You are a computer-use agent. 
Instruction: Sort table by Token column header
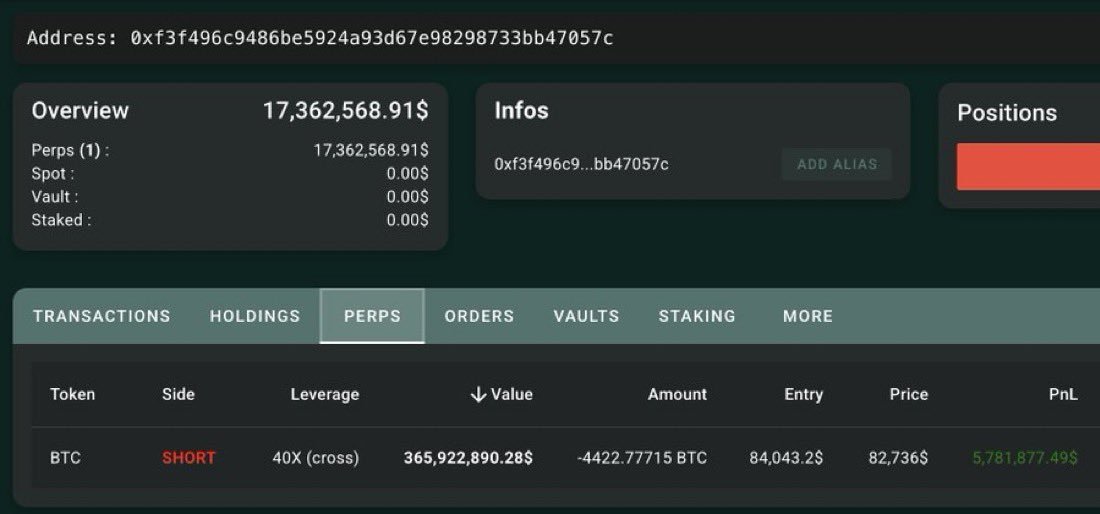pos(72,394)
